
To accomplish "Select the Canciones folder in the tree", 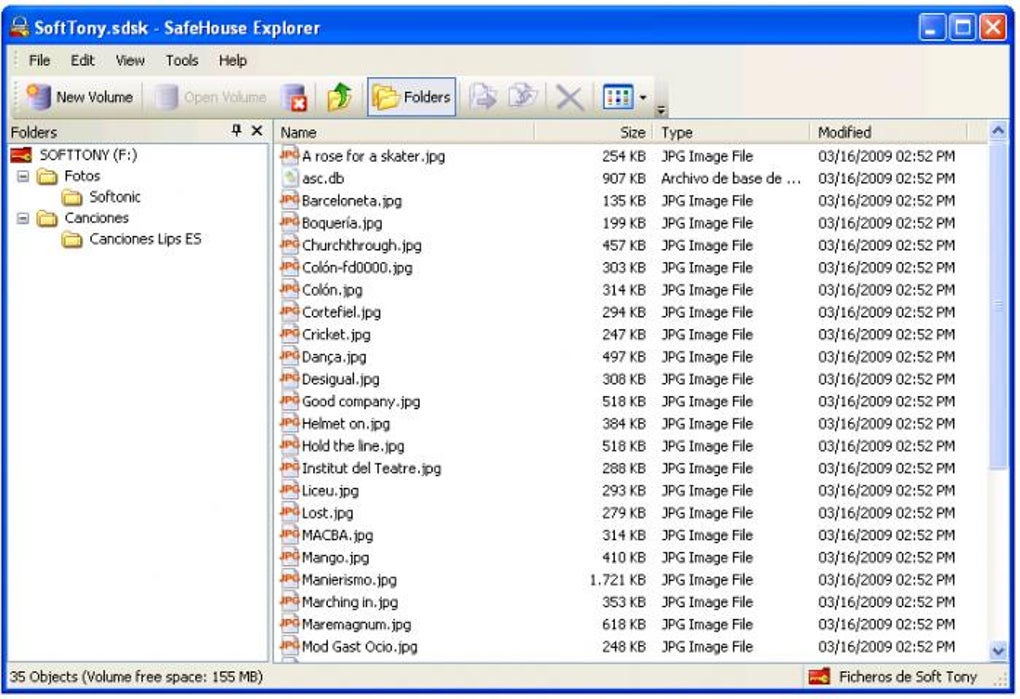I will pos(96,218).
